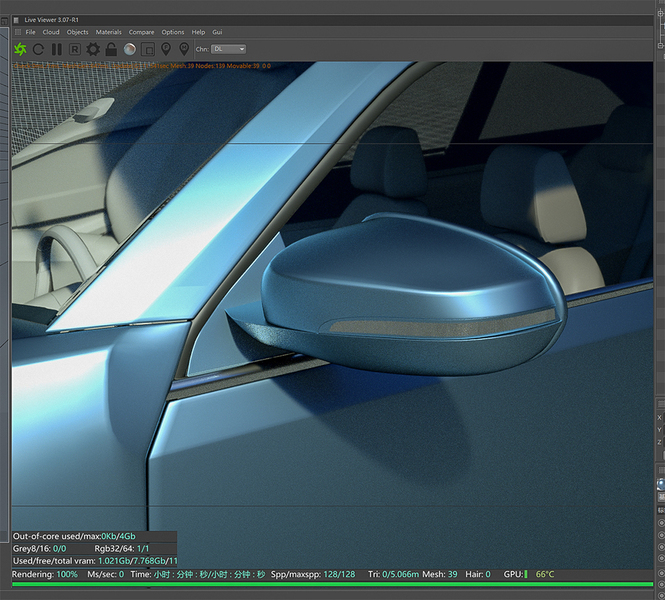
Task: Click the Live Viewer title bar grip icon
Action: [x=16, y=20]
